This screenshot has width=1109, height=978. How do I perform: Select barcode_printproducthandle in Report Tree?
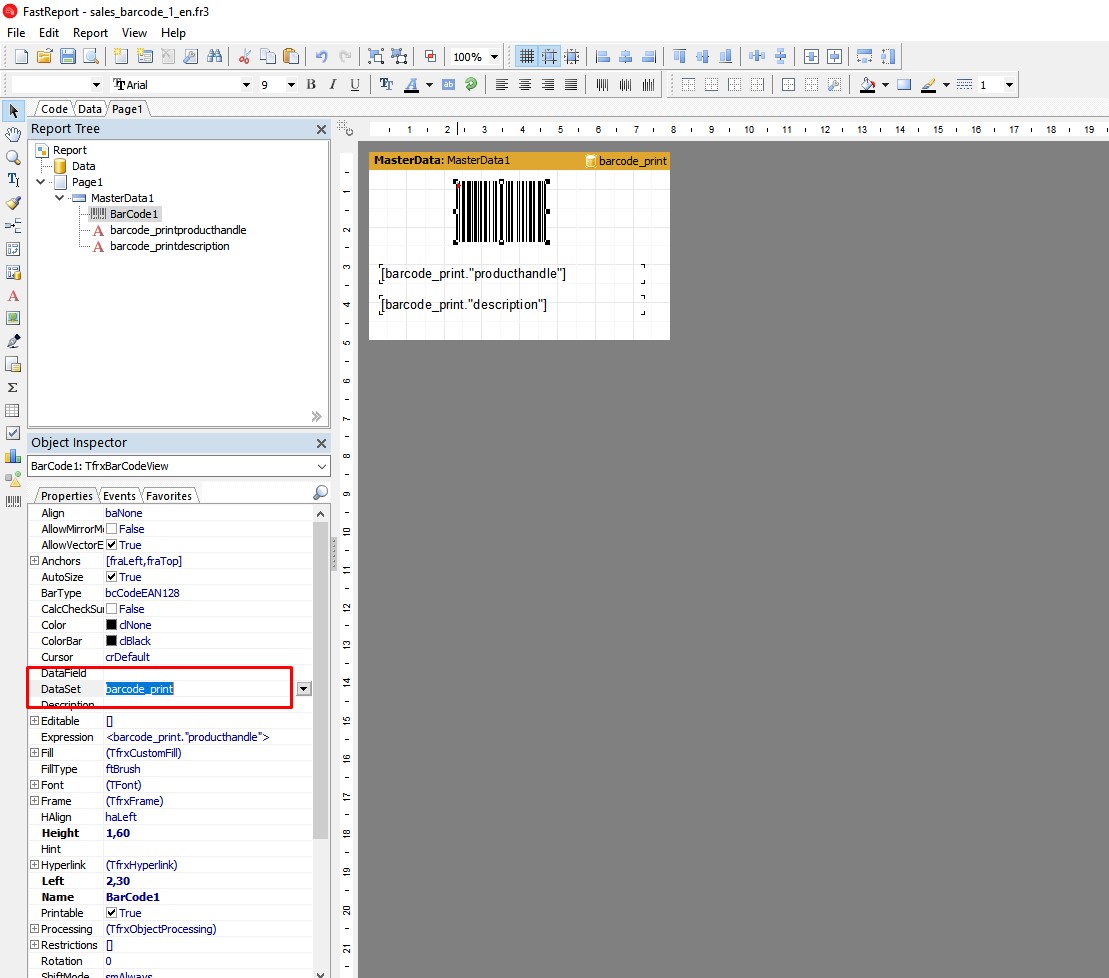(x=178, y=230)
